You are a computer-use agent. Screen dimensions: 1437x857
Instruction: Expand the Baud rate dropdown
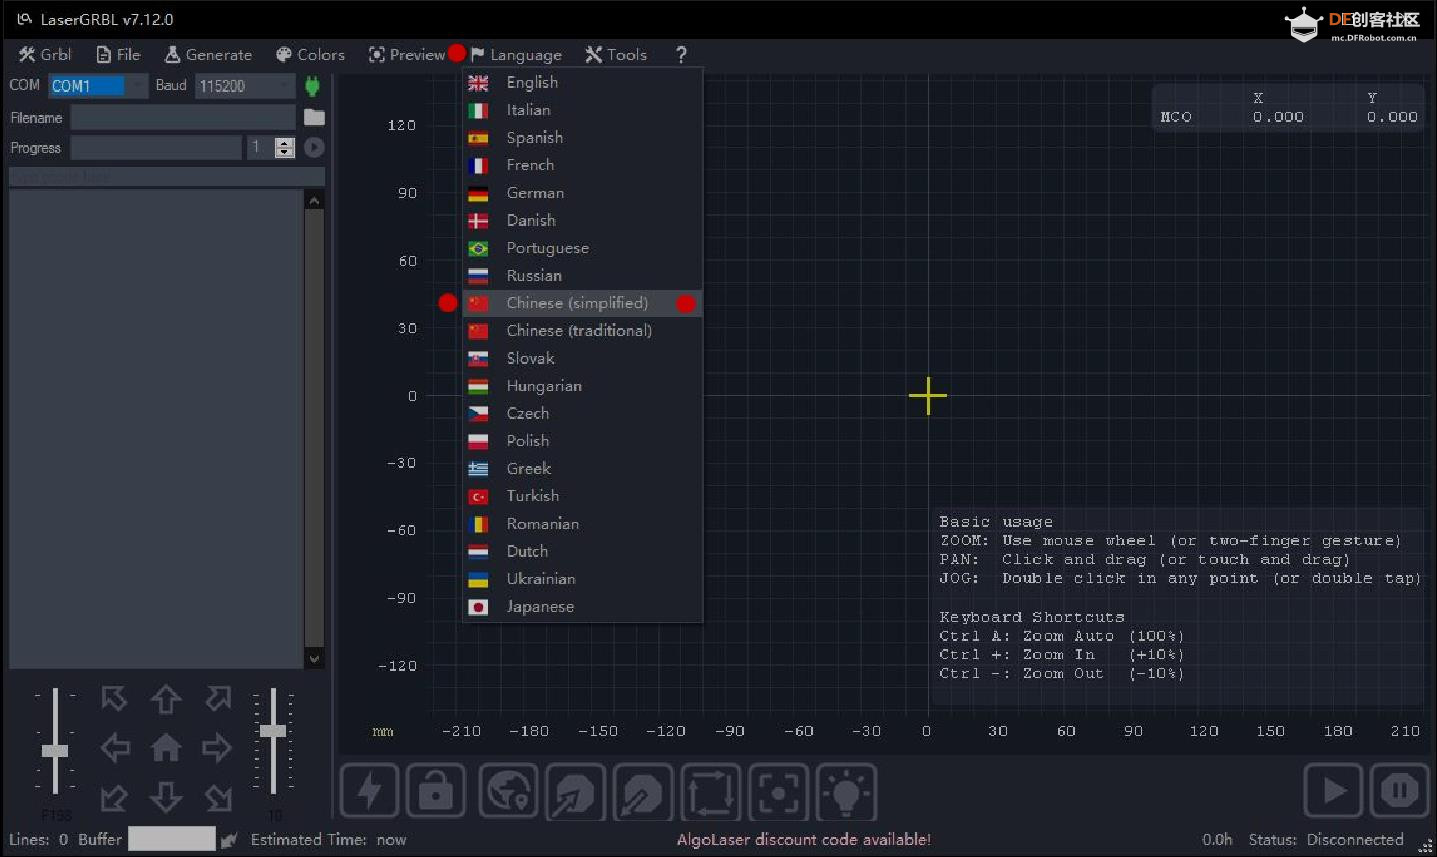(x=285, y=86)
